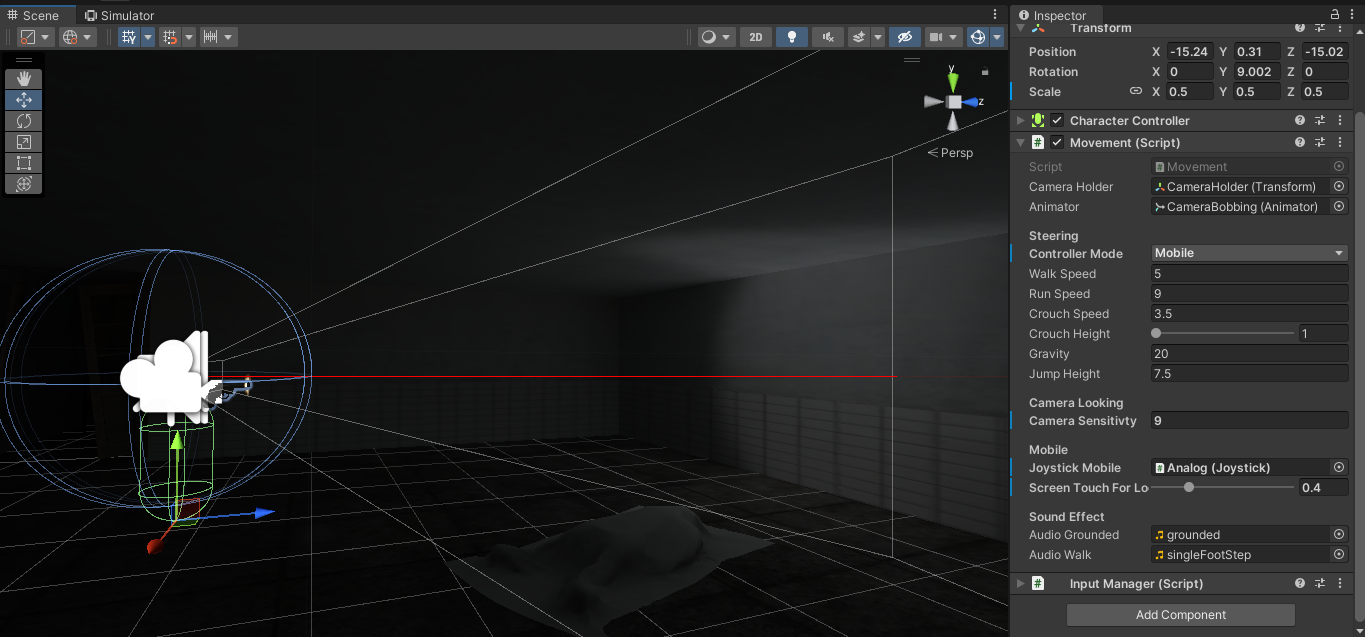Viewport: 1365px width, 637px height.
Task: Open the Gizmos dropdown arrow
Action: point(995,37)
